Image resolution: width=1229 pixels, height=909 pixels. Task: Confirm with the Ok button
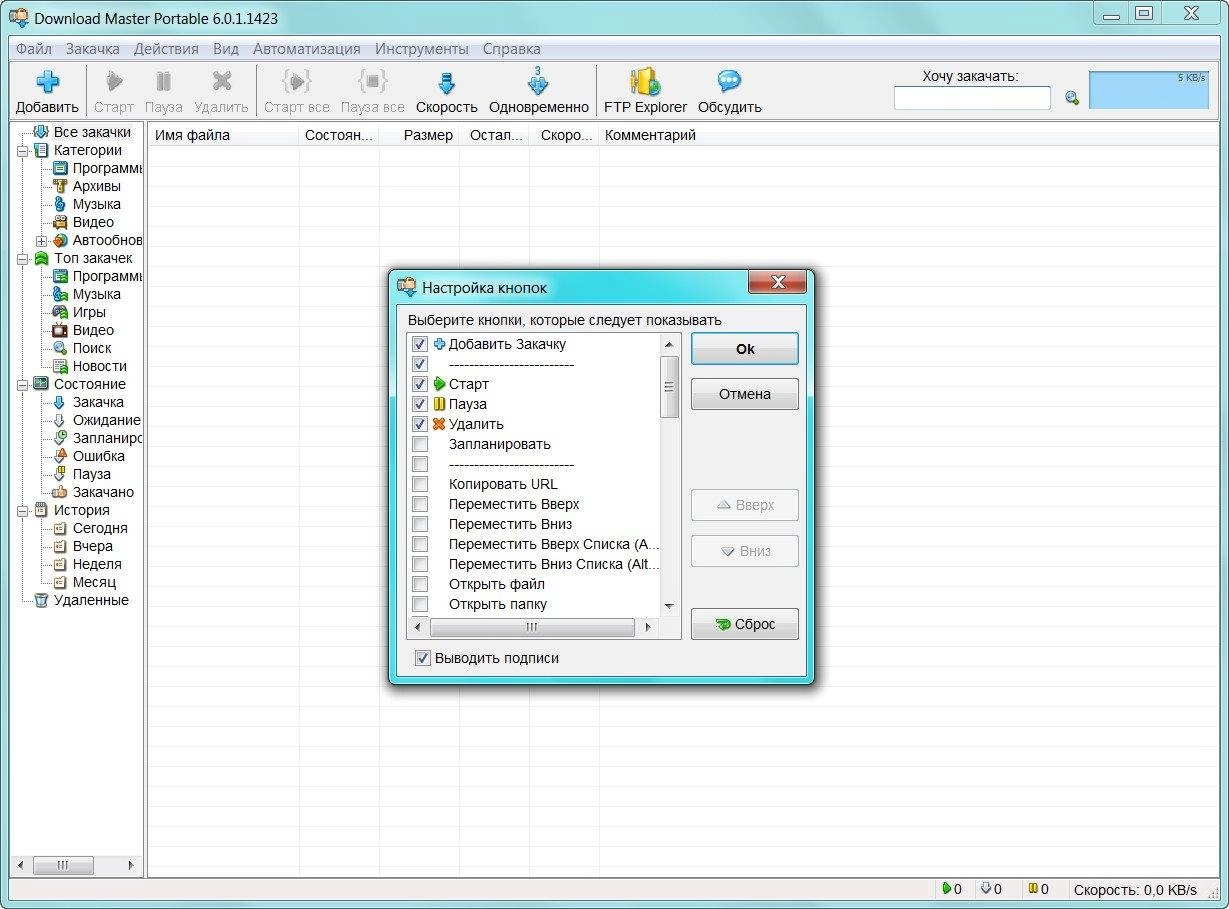tap(745, 349)
